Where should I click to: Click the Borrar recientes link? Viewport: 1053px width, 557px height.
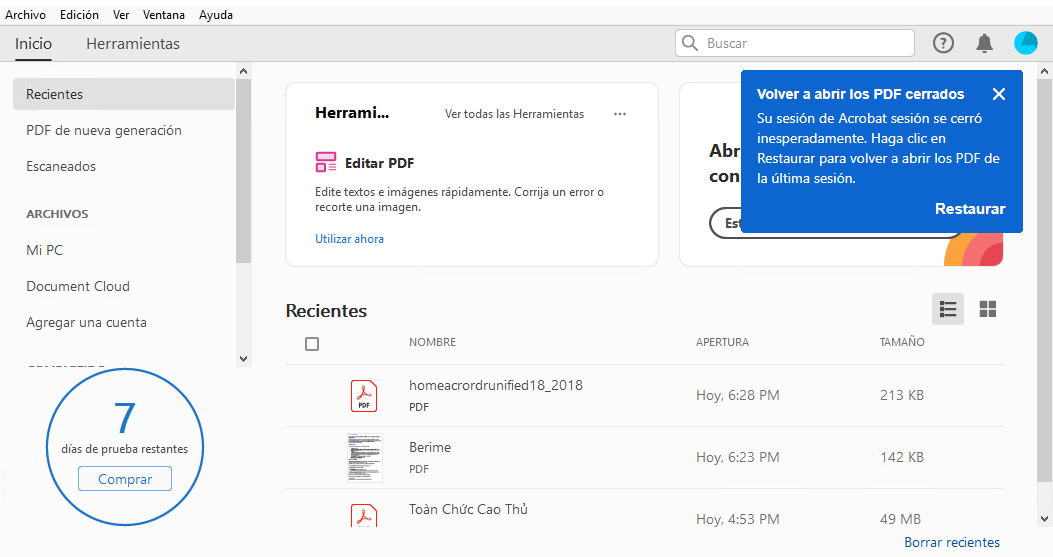(x=951, y=542)
